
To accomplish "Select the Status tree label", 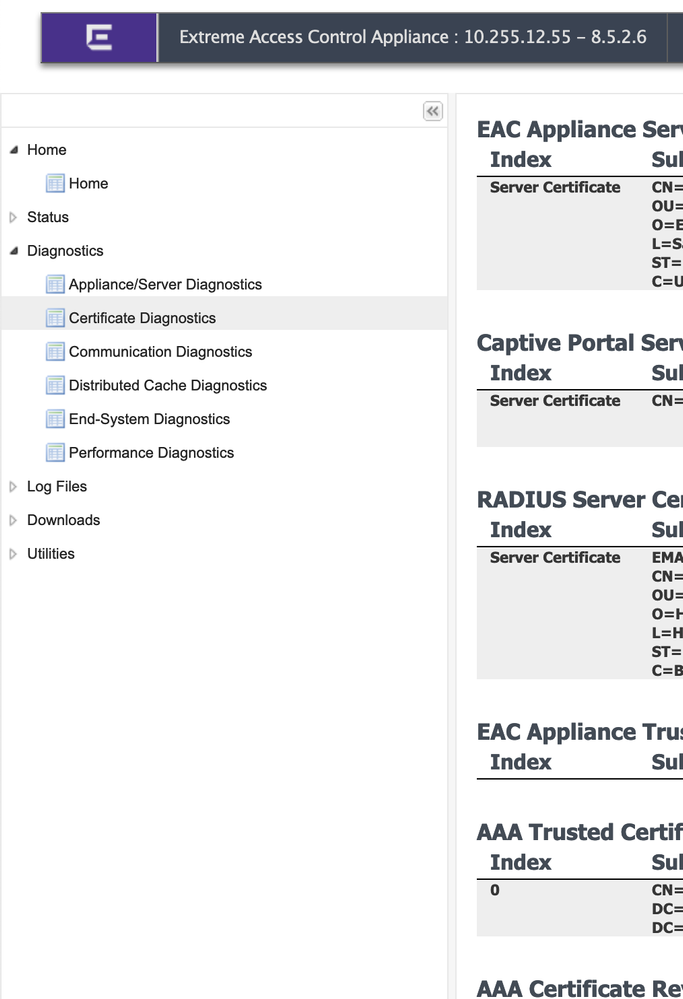I will 48,217.
